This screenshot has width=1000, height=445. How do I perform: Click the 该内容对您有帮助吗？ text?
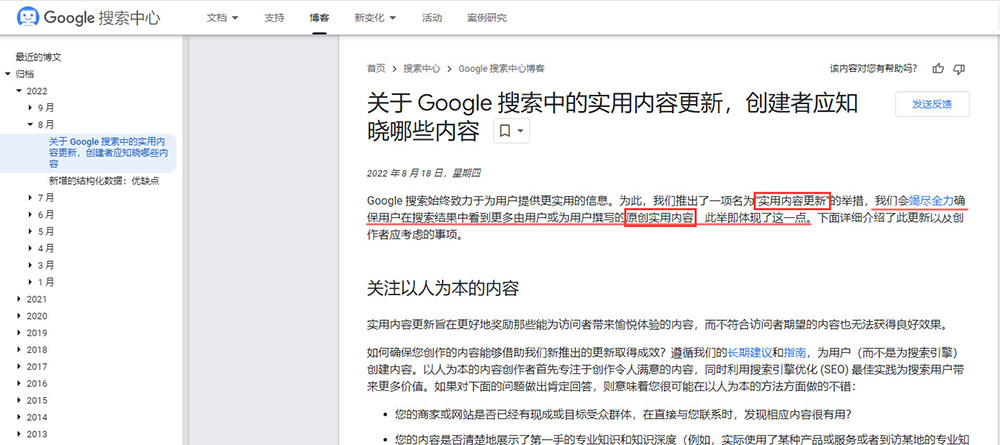[874, 69]
